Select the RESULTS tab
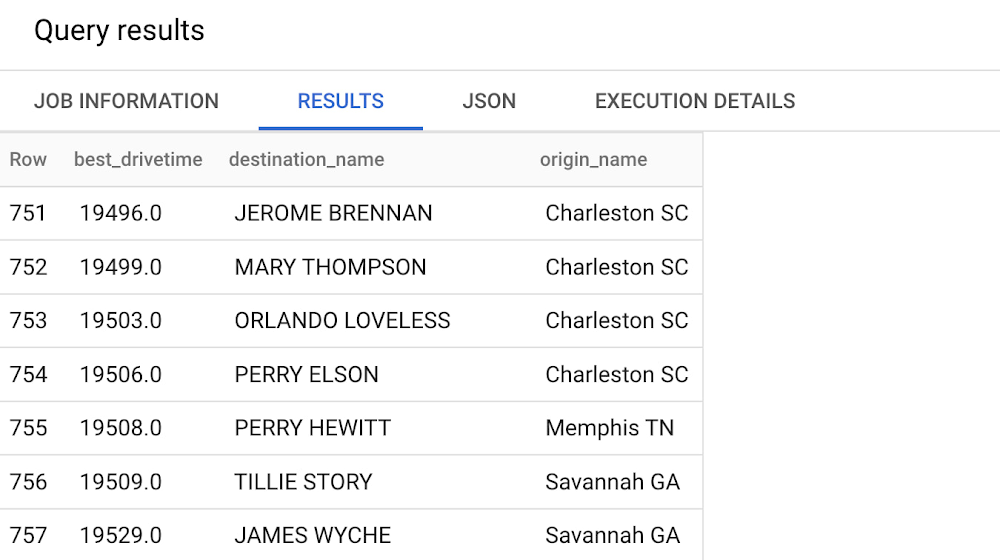Screen dimensions: 1000x560 point(340,101)
